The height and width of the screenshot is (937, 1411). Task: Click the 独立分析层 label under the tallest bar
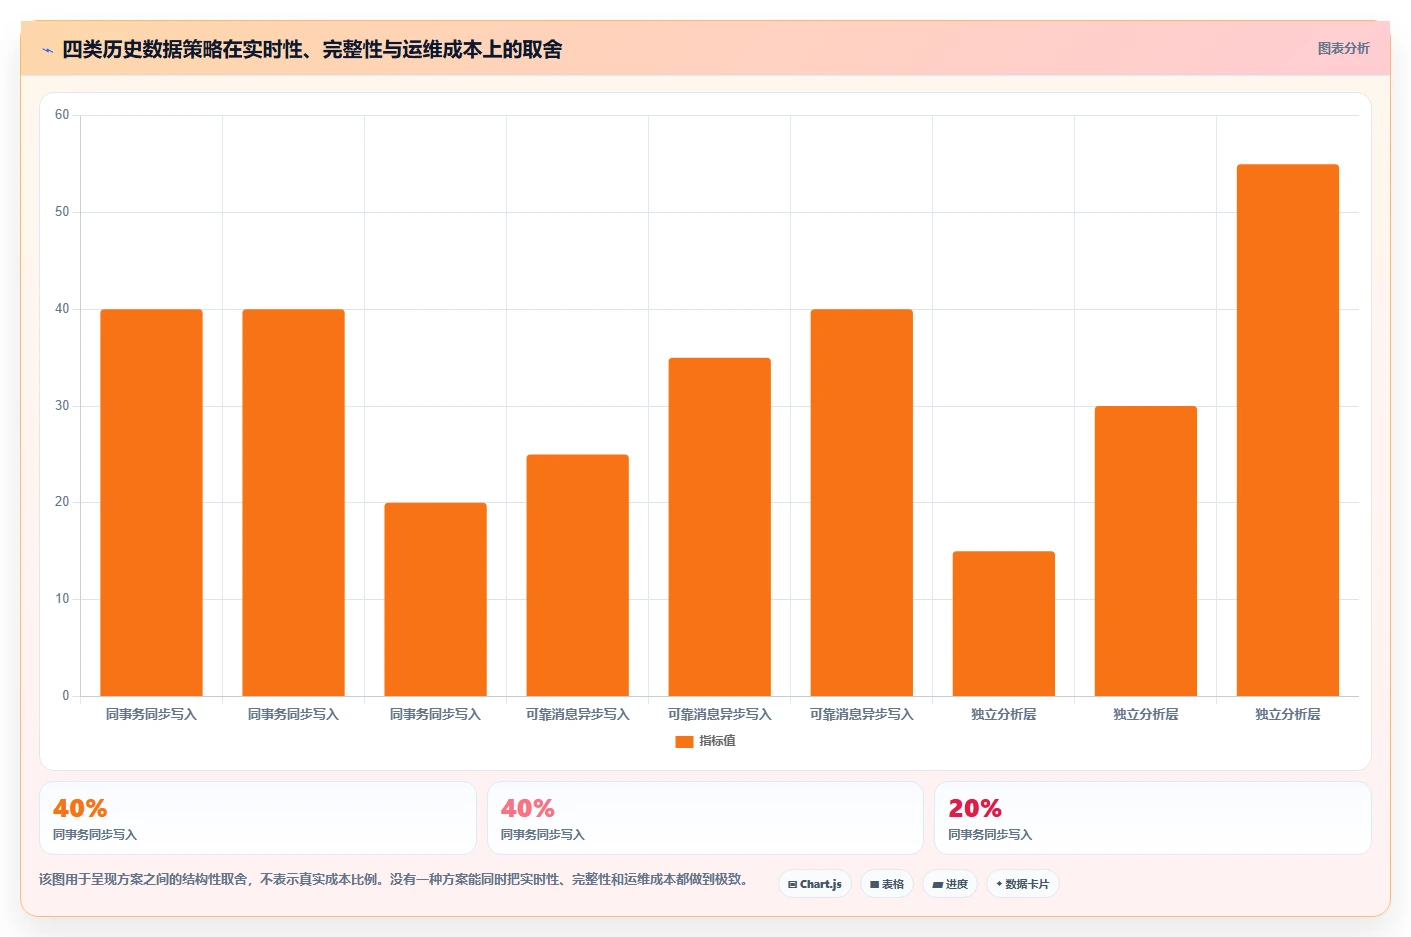pos(1287,714)
